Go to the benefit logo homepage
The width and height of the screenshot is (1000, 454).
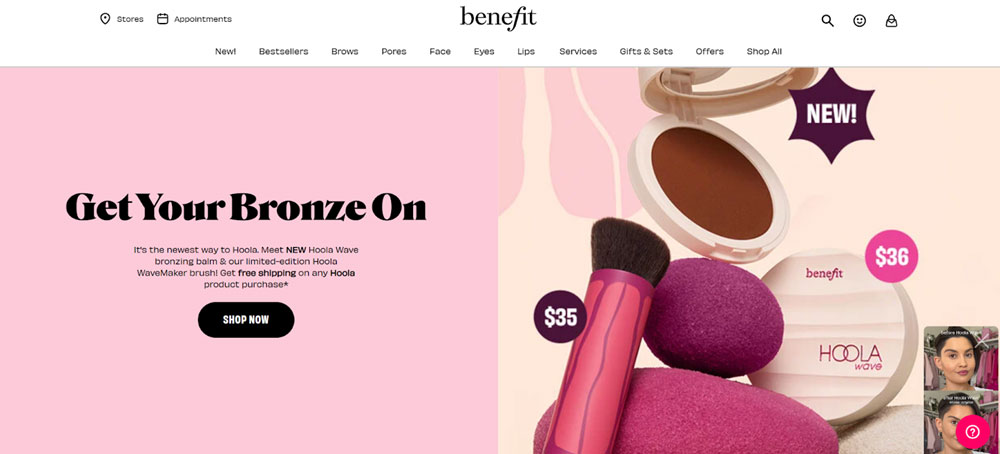pyautogui.click(x=498, y=18)
